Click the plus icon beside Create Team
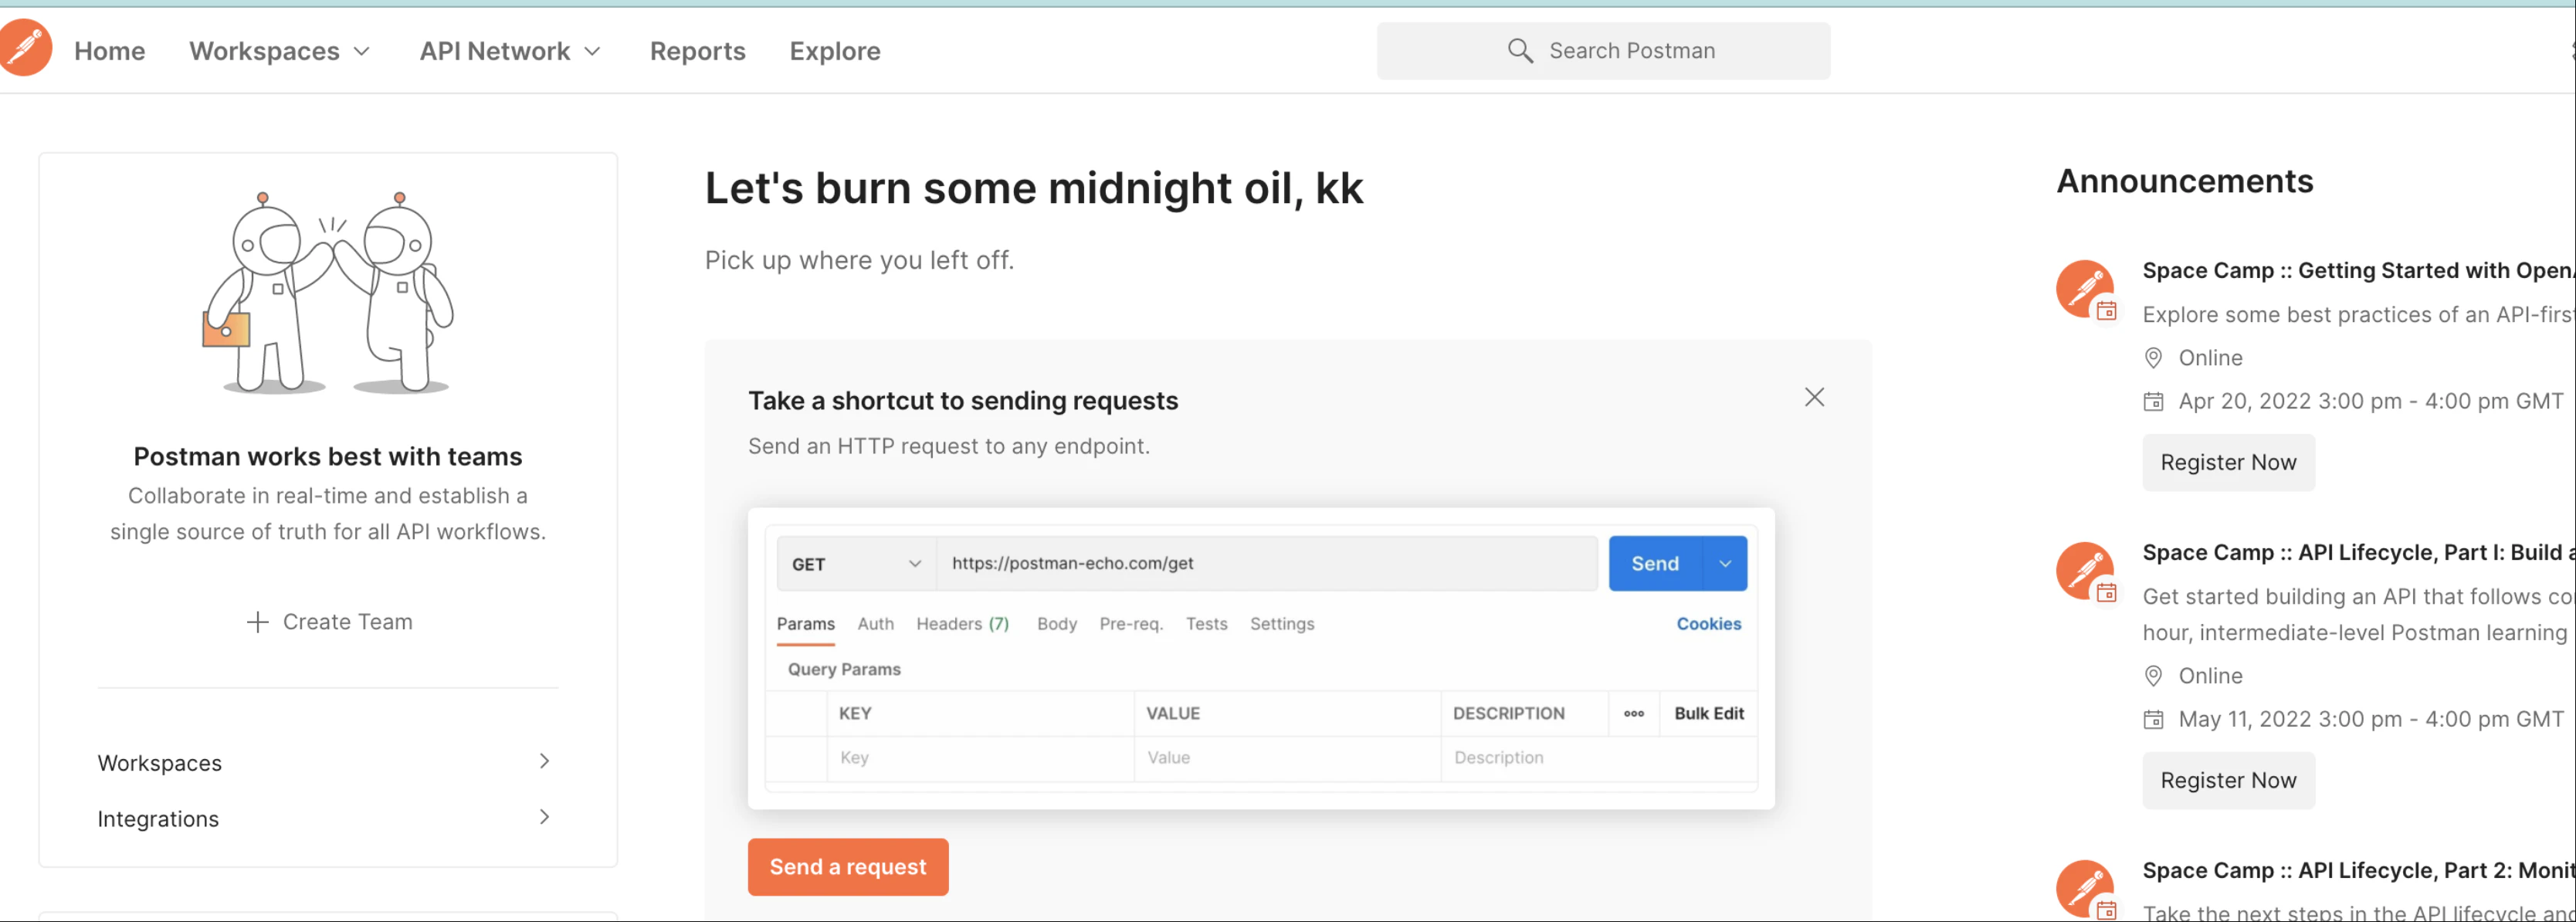Image resolution: width=2576 pixels, height=922 pixels. coord(258,622)
